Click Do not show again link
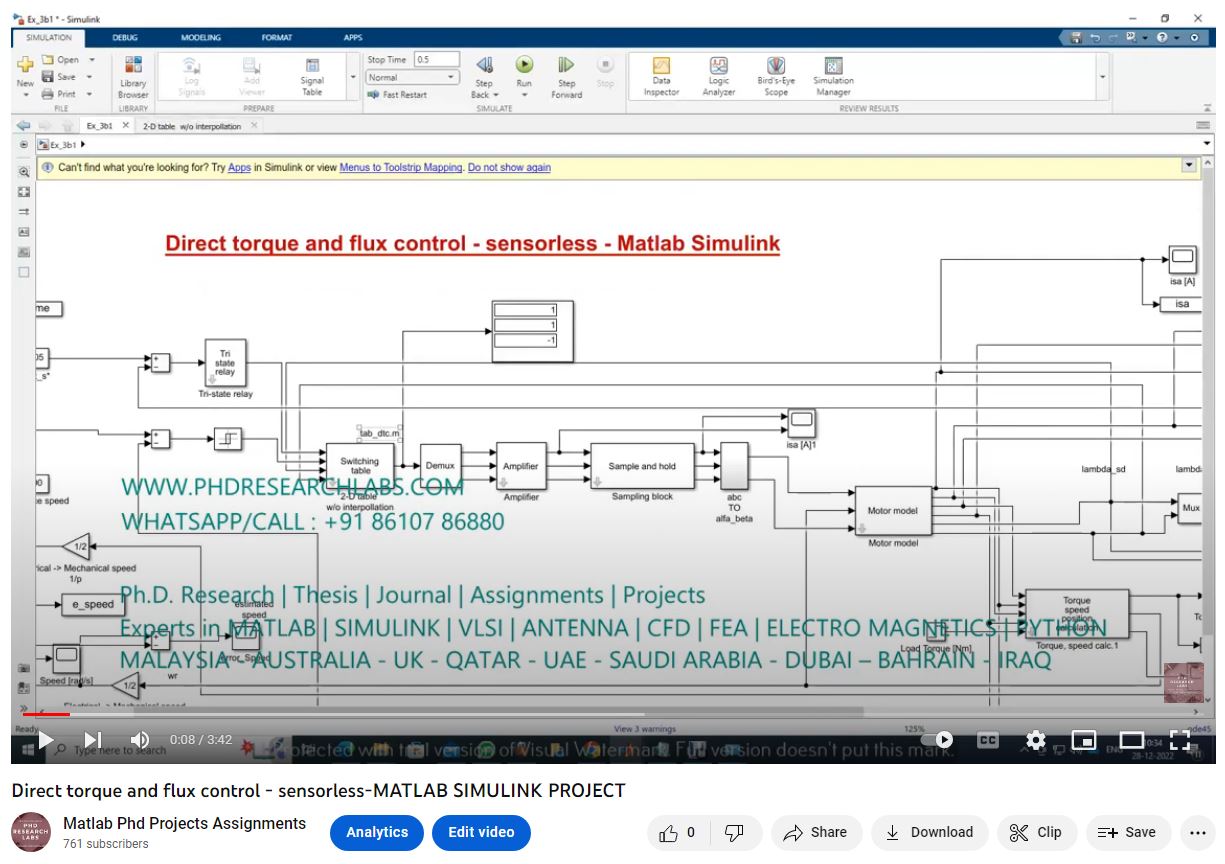1225x864 pixels. pos(509,167)
